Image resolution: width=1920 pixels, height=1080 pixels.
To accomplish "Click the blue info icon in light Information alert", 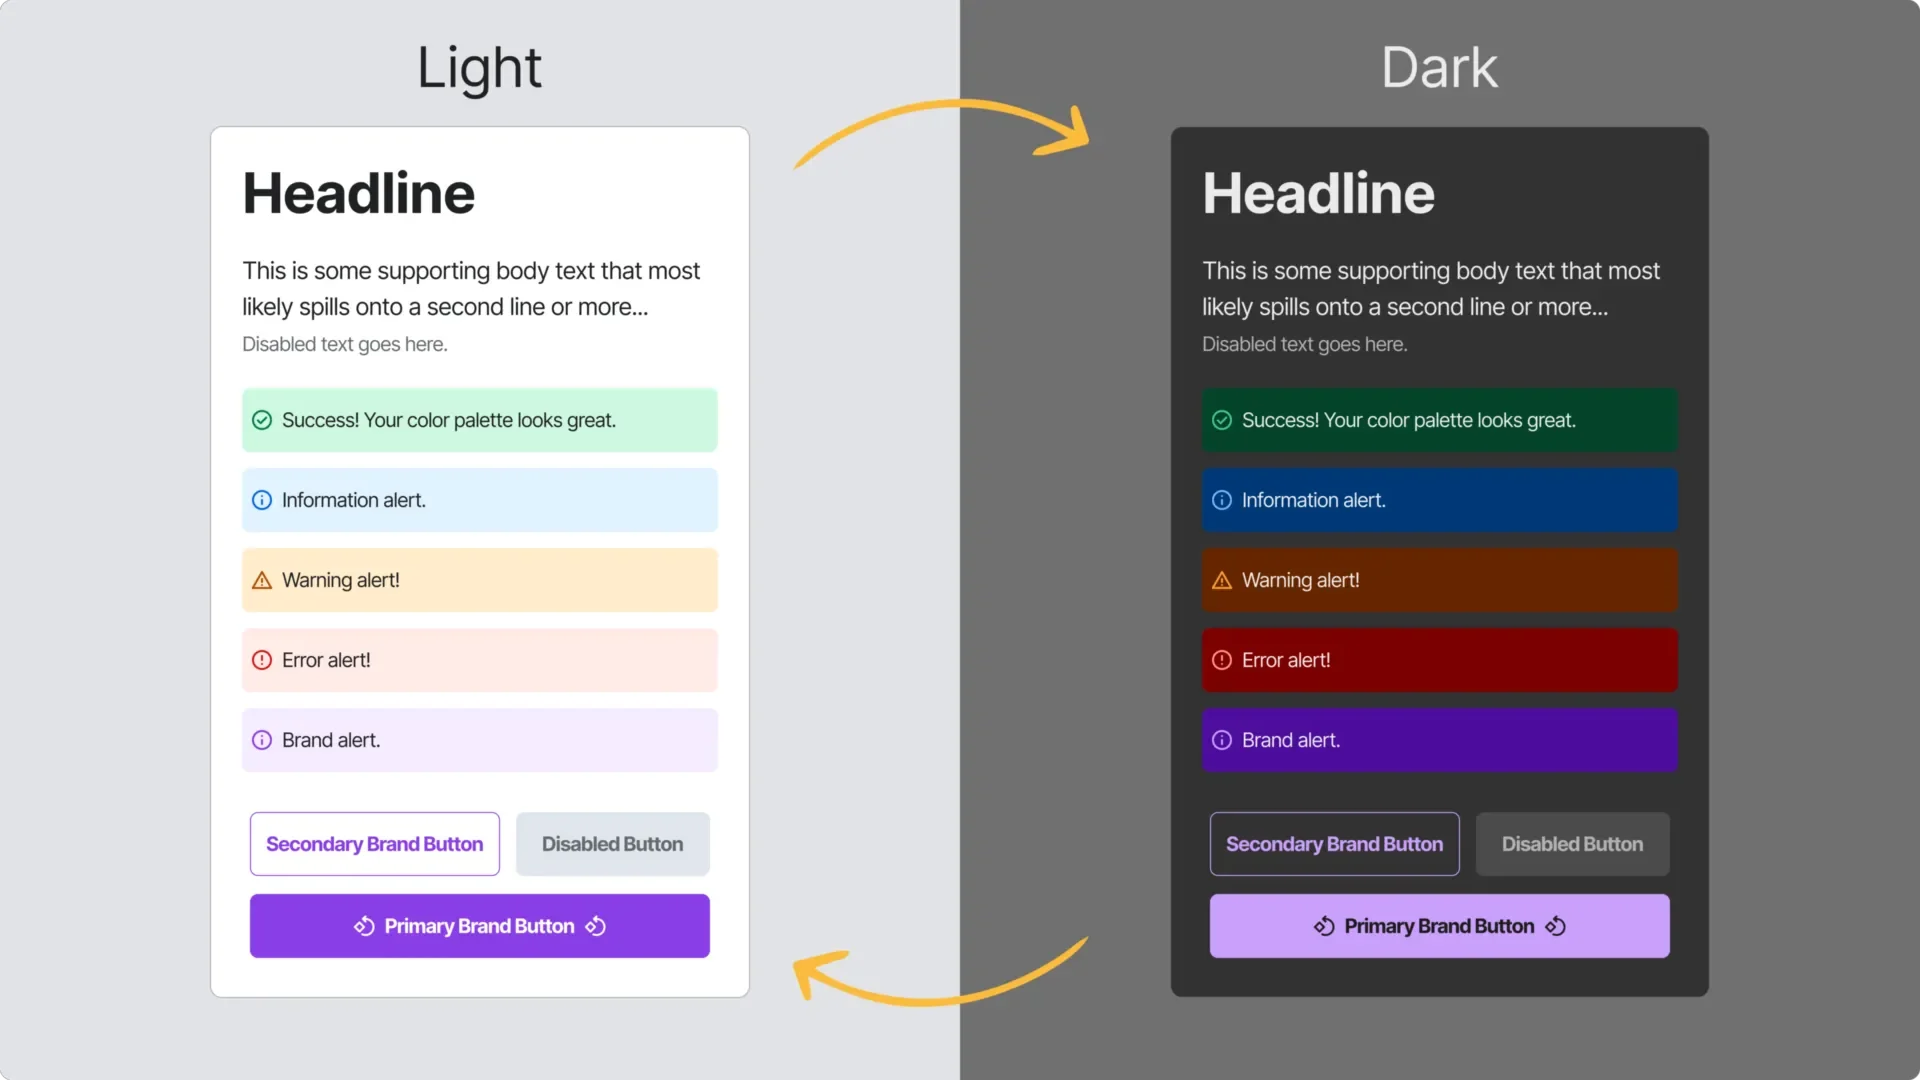I will pyautogui.click(x=262, y=500).
